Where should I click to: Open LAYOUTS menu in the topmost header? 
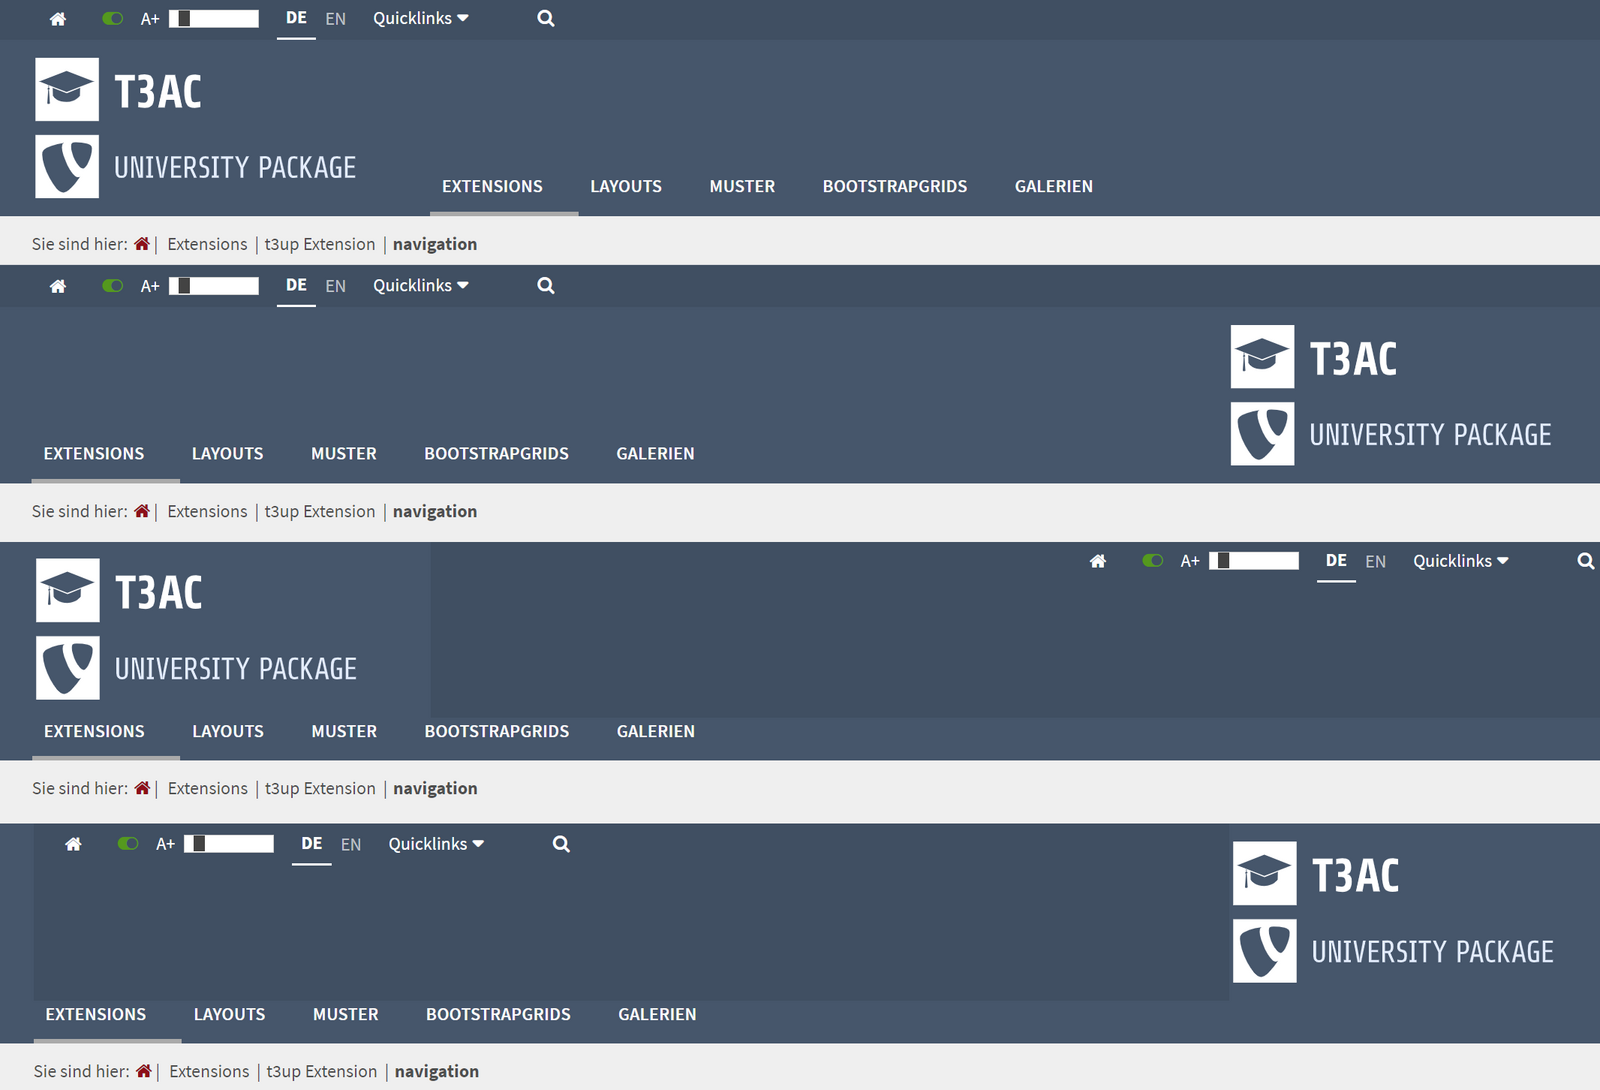(626, 186)
